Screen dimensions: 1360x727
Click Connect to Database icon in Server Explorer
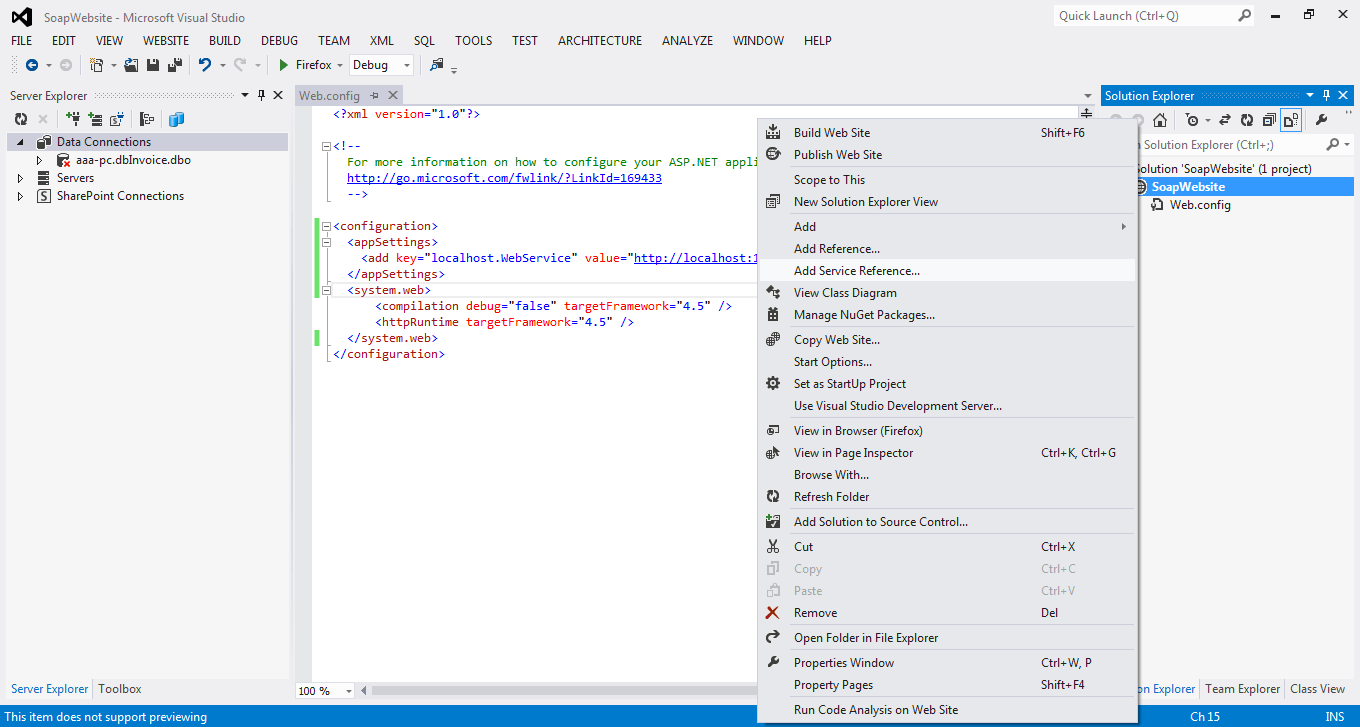click(73, 119)
